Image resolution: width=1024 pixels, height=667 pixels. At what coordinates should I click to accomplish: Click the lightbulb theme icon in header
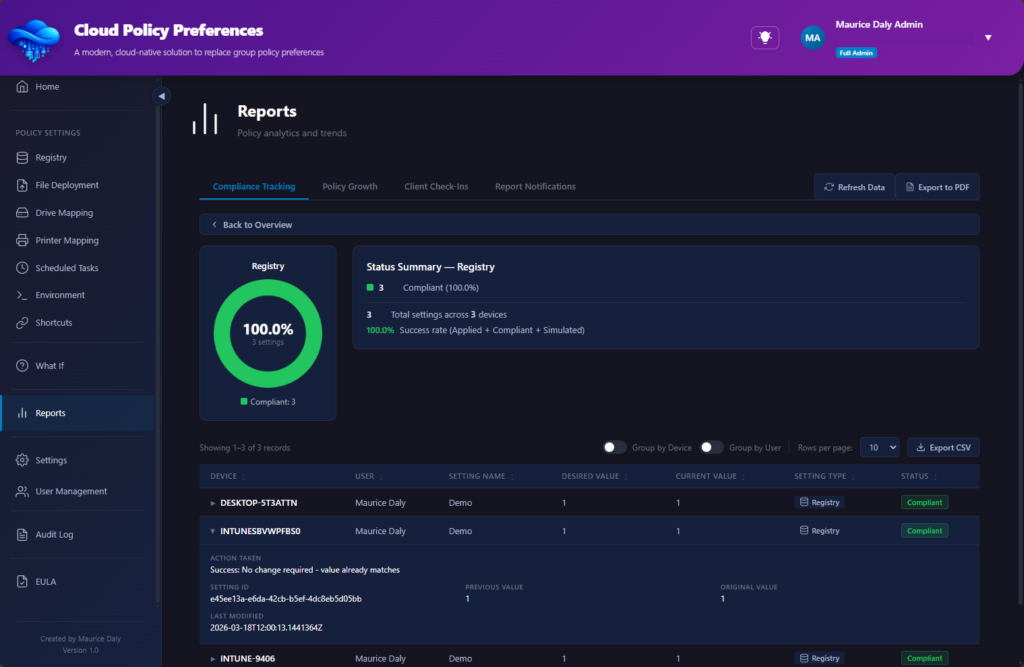[x=765, y=37]
